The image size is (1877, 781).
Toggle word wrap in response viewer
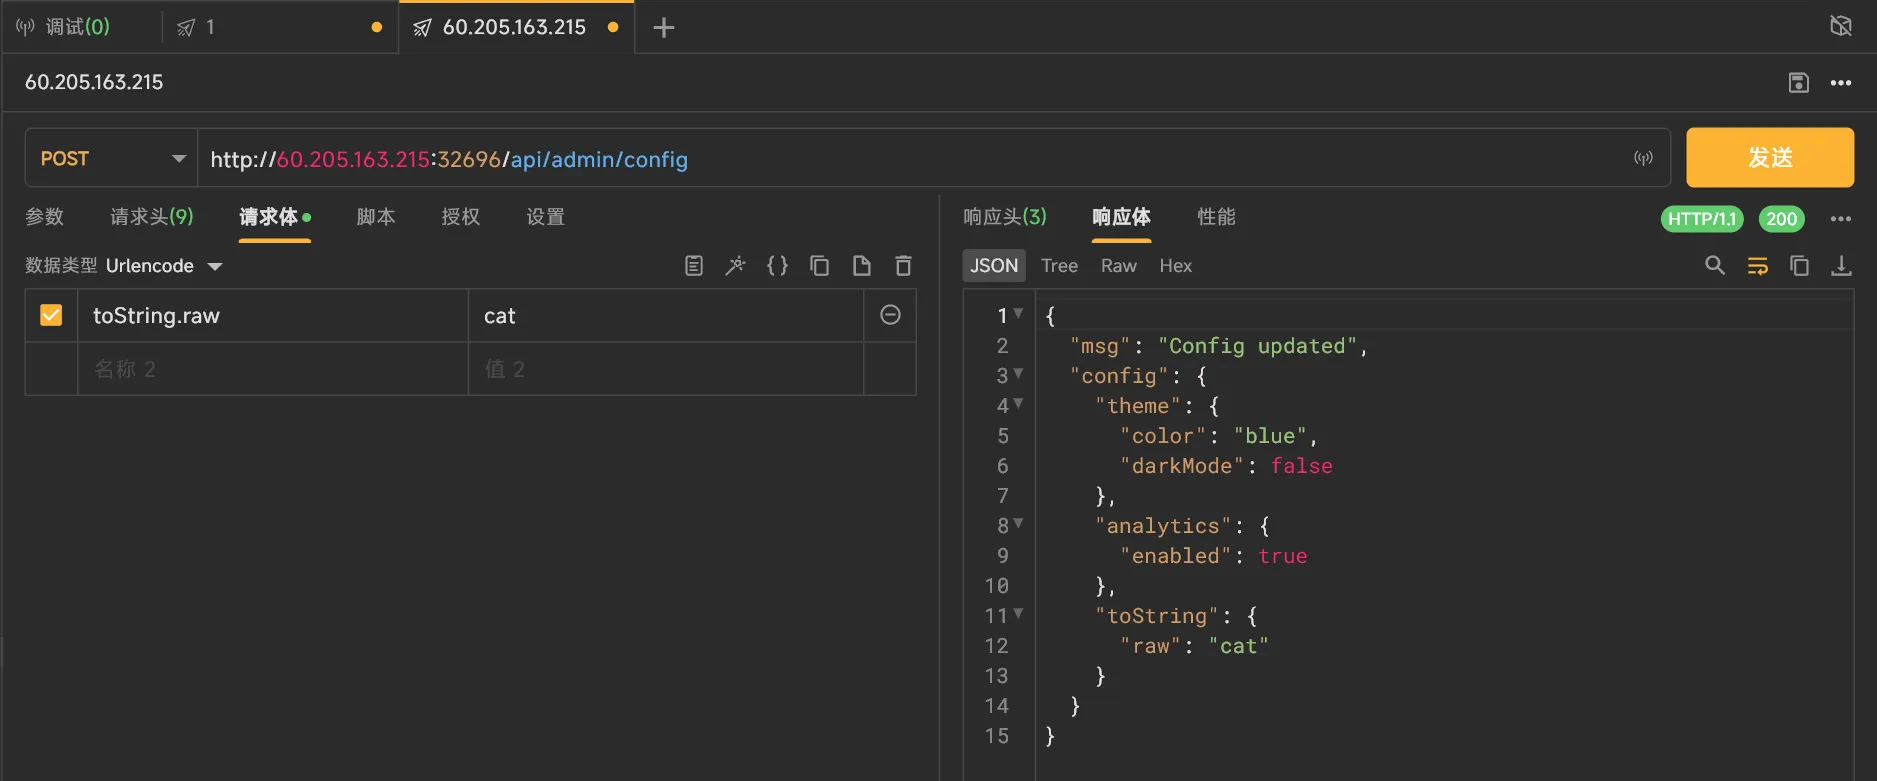[x=1757, y=266]
